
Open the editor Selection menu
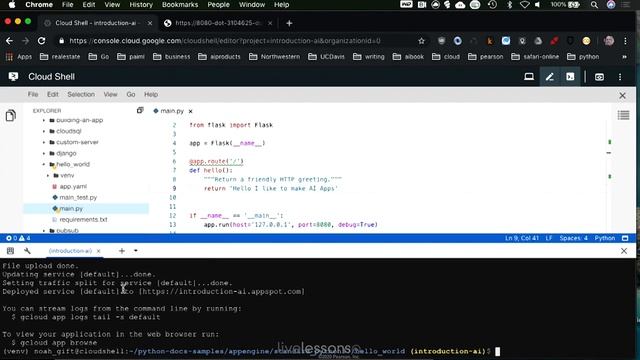click(x=81, y=94)
